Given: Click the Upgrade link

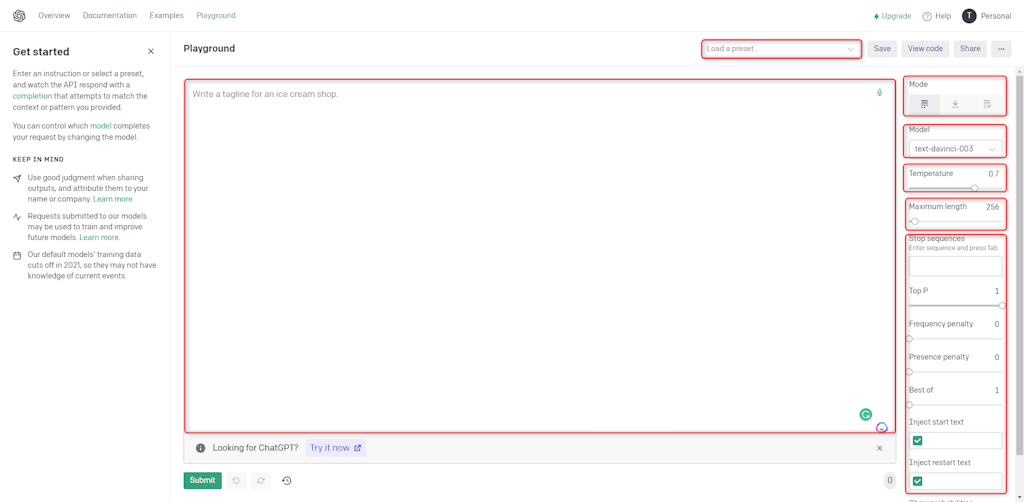Looking at the screenshot, I should click(x=892, y=16).
